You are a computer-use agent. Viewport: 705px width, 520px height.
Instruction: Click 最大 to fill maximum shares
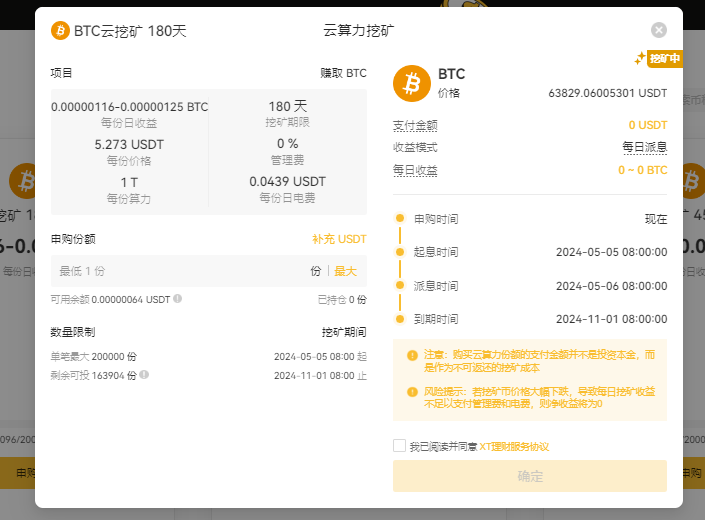pos(345,271)
